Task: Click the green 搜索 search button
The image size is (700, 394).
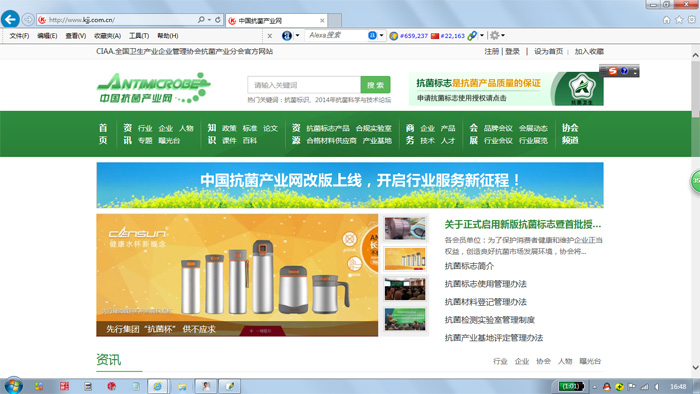Action: 375,85
